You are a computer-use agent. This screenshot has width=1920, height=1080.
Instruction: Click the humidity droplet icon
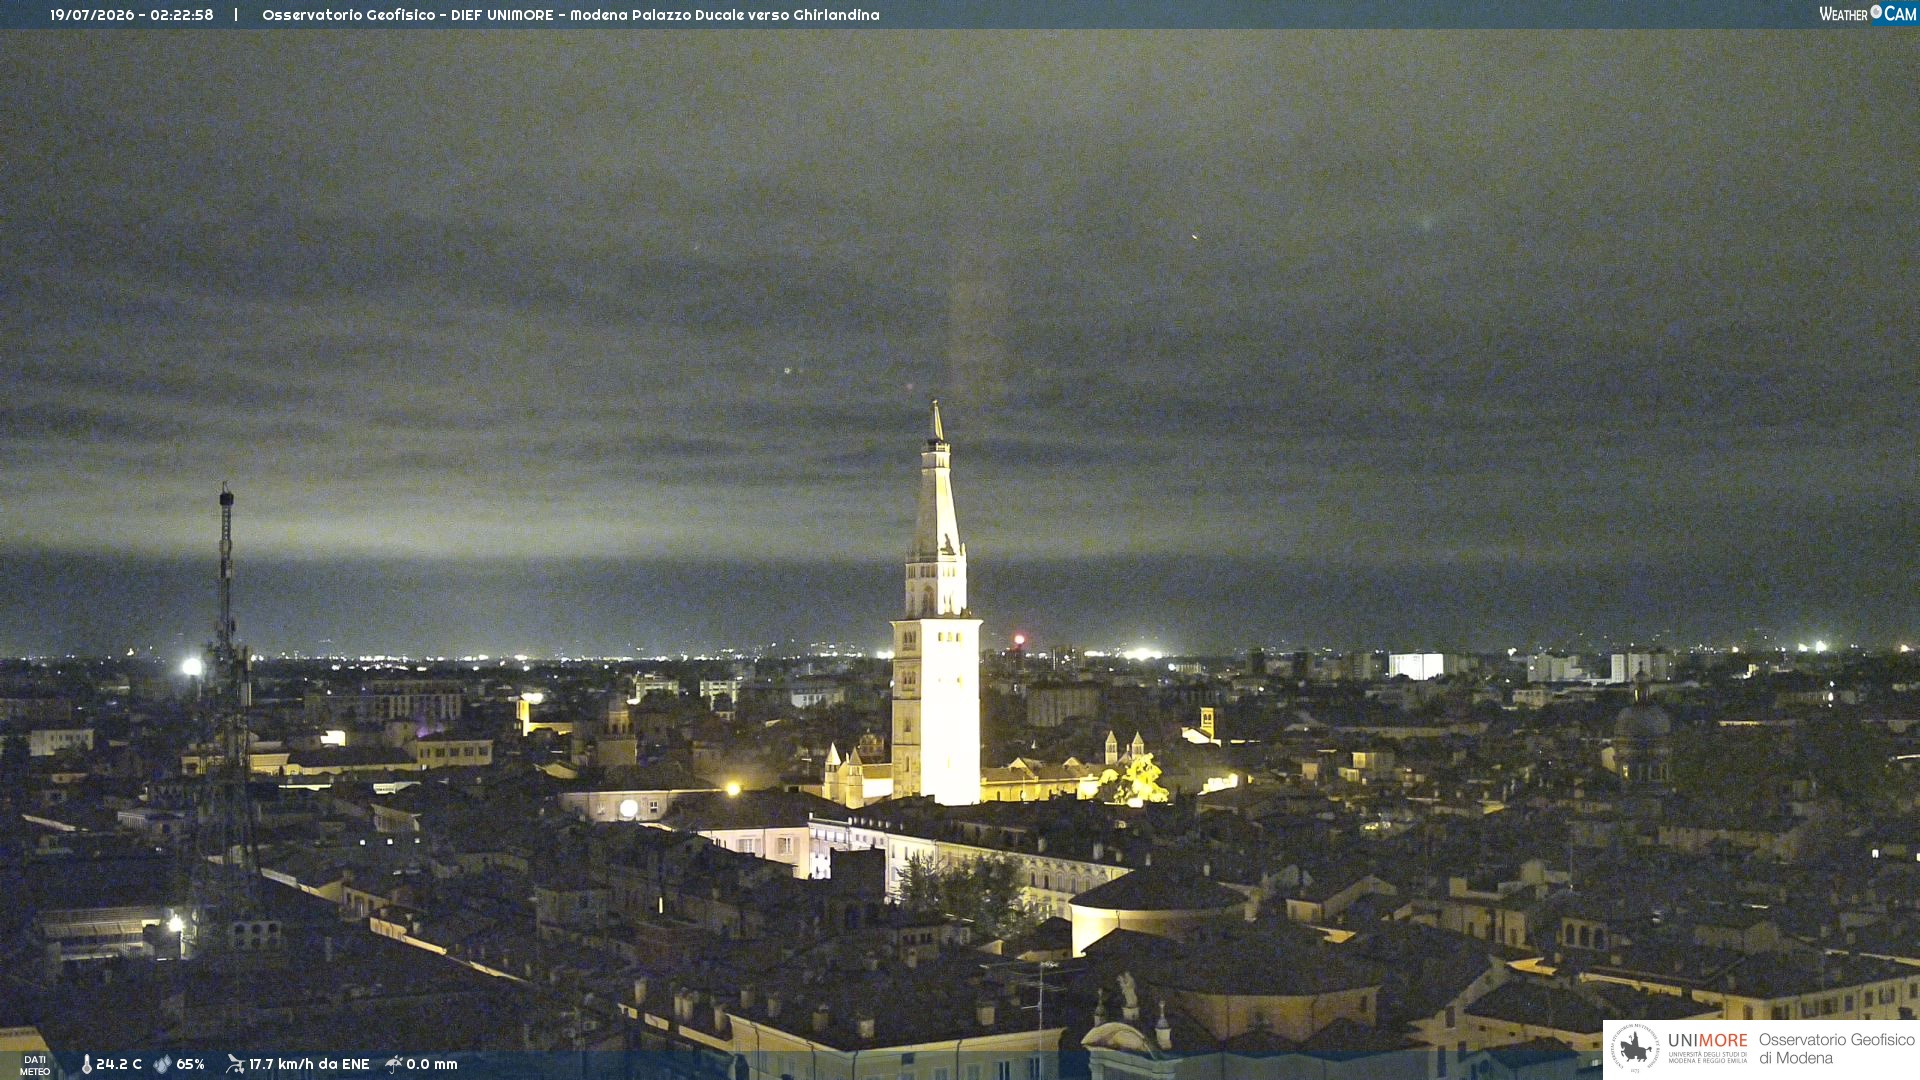click(163, 1064)
